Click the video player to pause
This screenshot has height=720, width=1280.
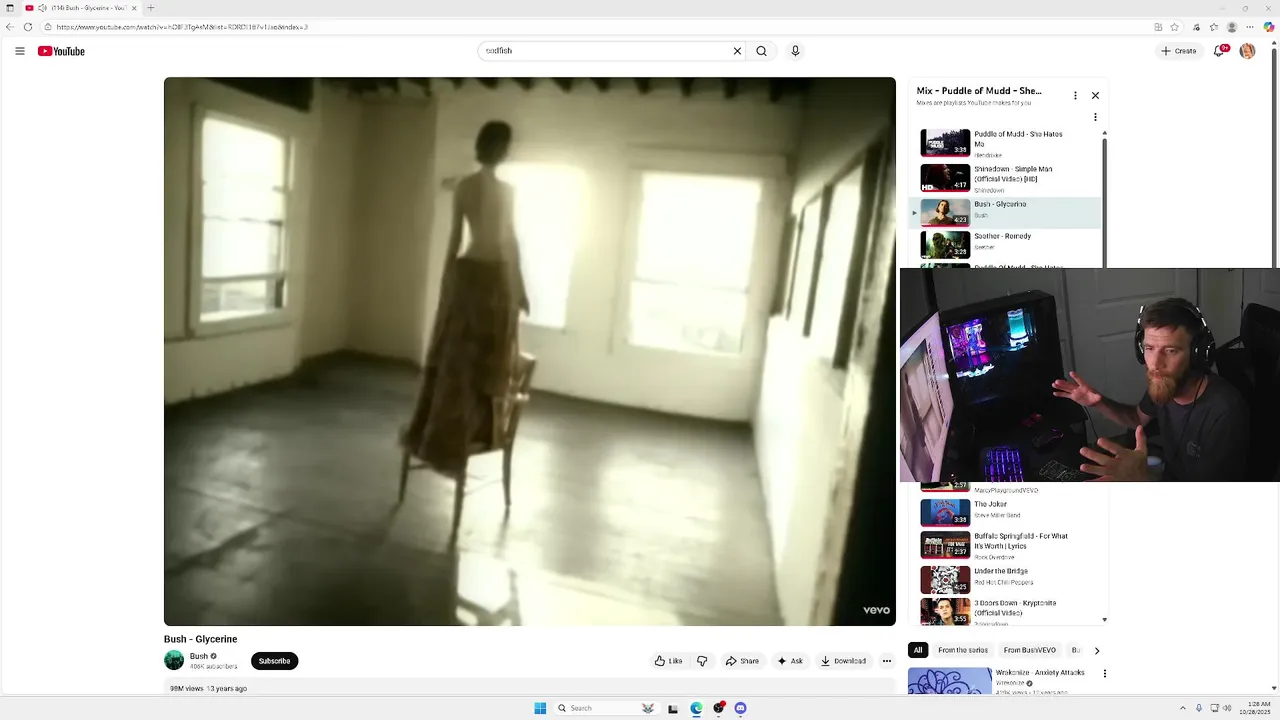[530, 351]
